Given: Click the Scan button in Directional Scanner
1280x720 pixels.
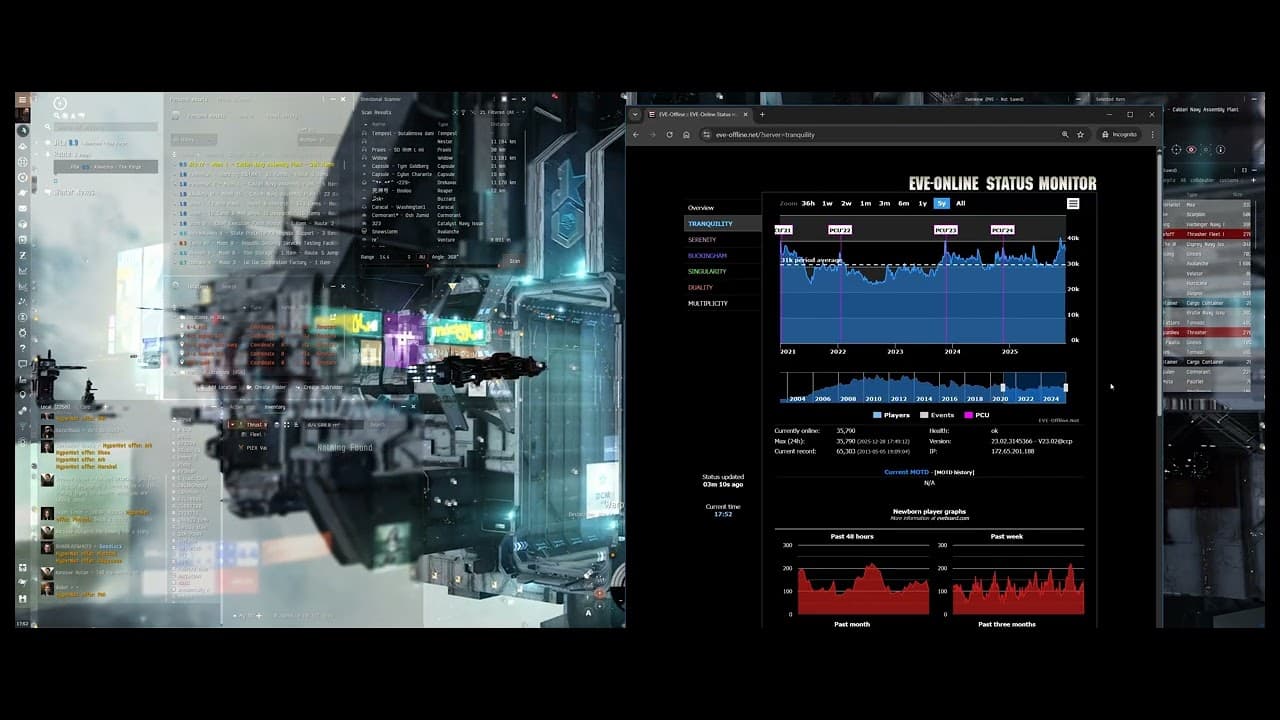Looking at the screenshot, I should point(515,261).
